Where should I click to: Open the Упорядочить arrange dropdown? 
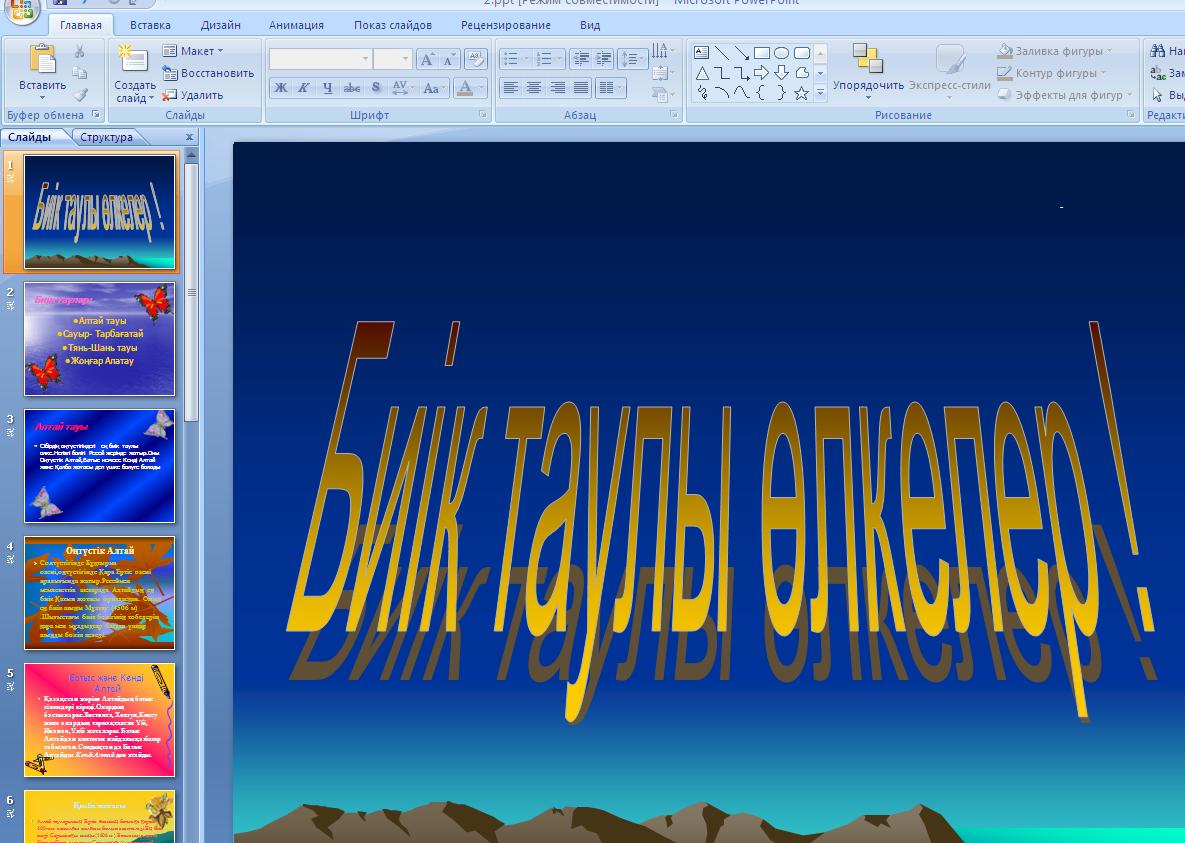868,72
